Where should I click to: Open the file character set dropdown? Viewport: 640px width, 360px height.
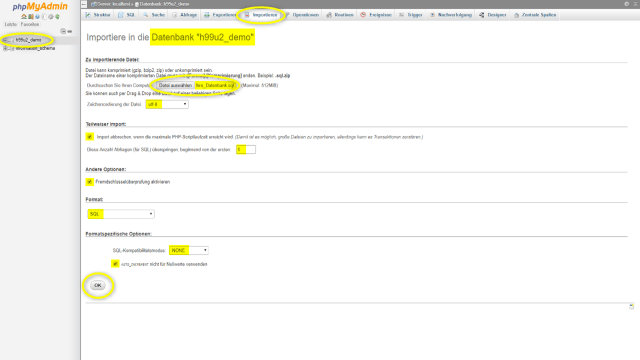coord(167,104)
